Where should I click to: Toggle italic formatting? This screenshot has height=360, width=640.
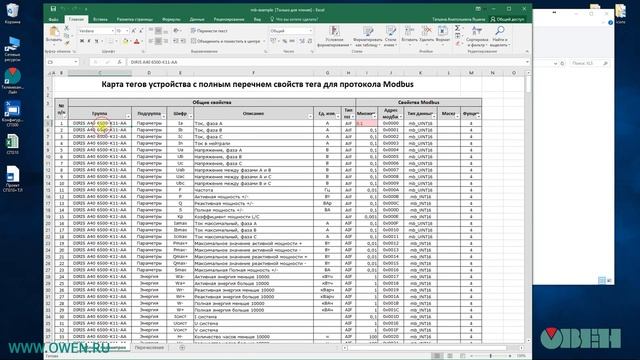point(89,41)
